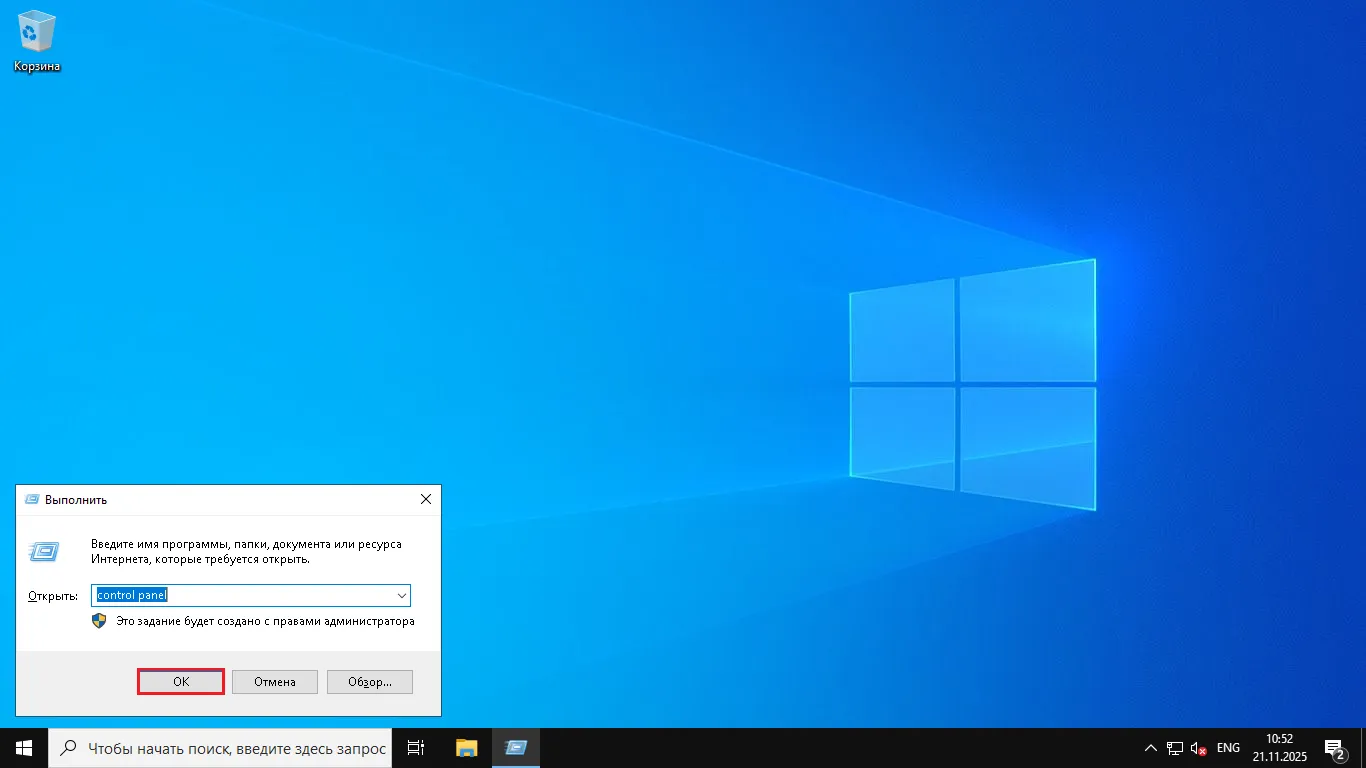The height and width of the screenshot is (768, 1366).
Task: Open Task View from the taskbar
Action: coord(416,748)
